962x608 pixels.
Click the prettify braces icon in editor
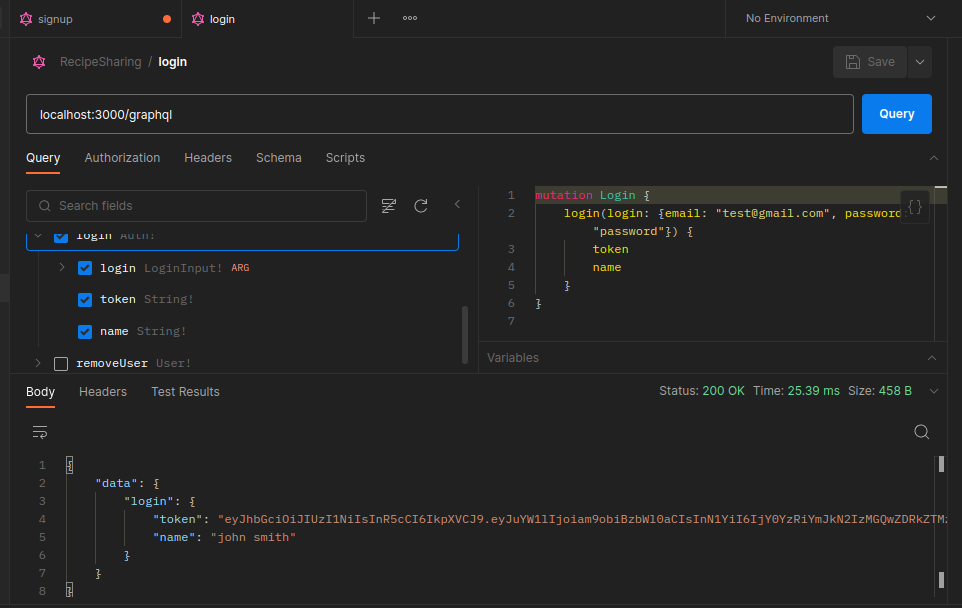coord(914,207)
